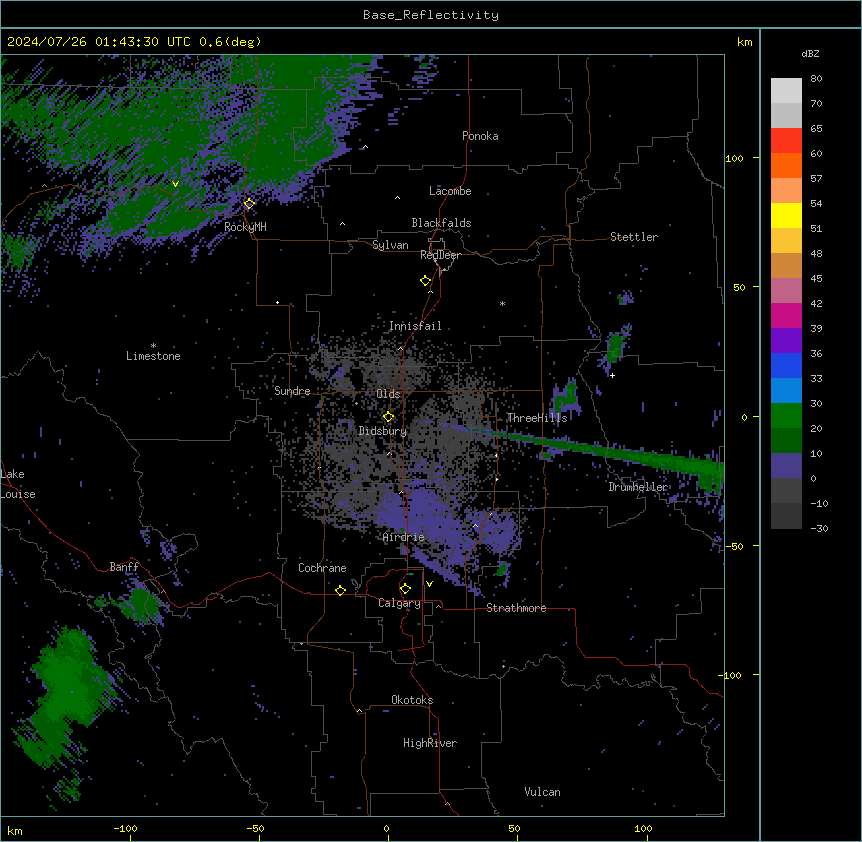Click the ThreeHills label
The height and width of the screenshot is (842, 862).
point(537,418)
